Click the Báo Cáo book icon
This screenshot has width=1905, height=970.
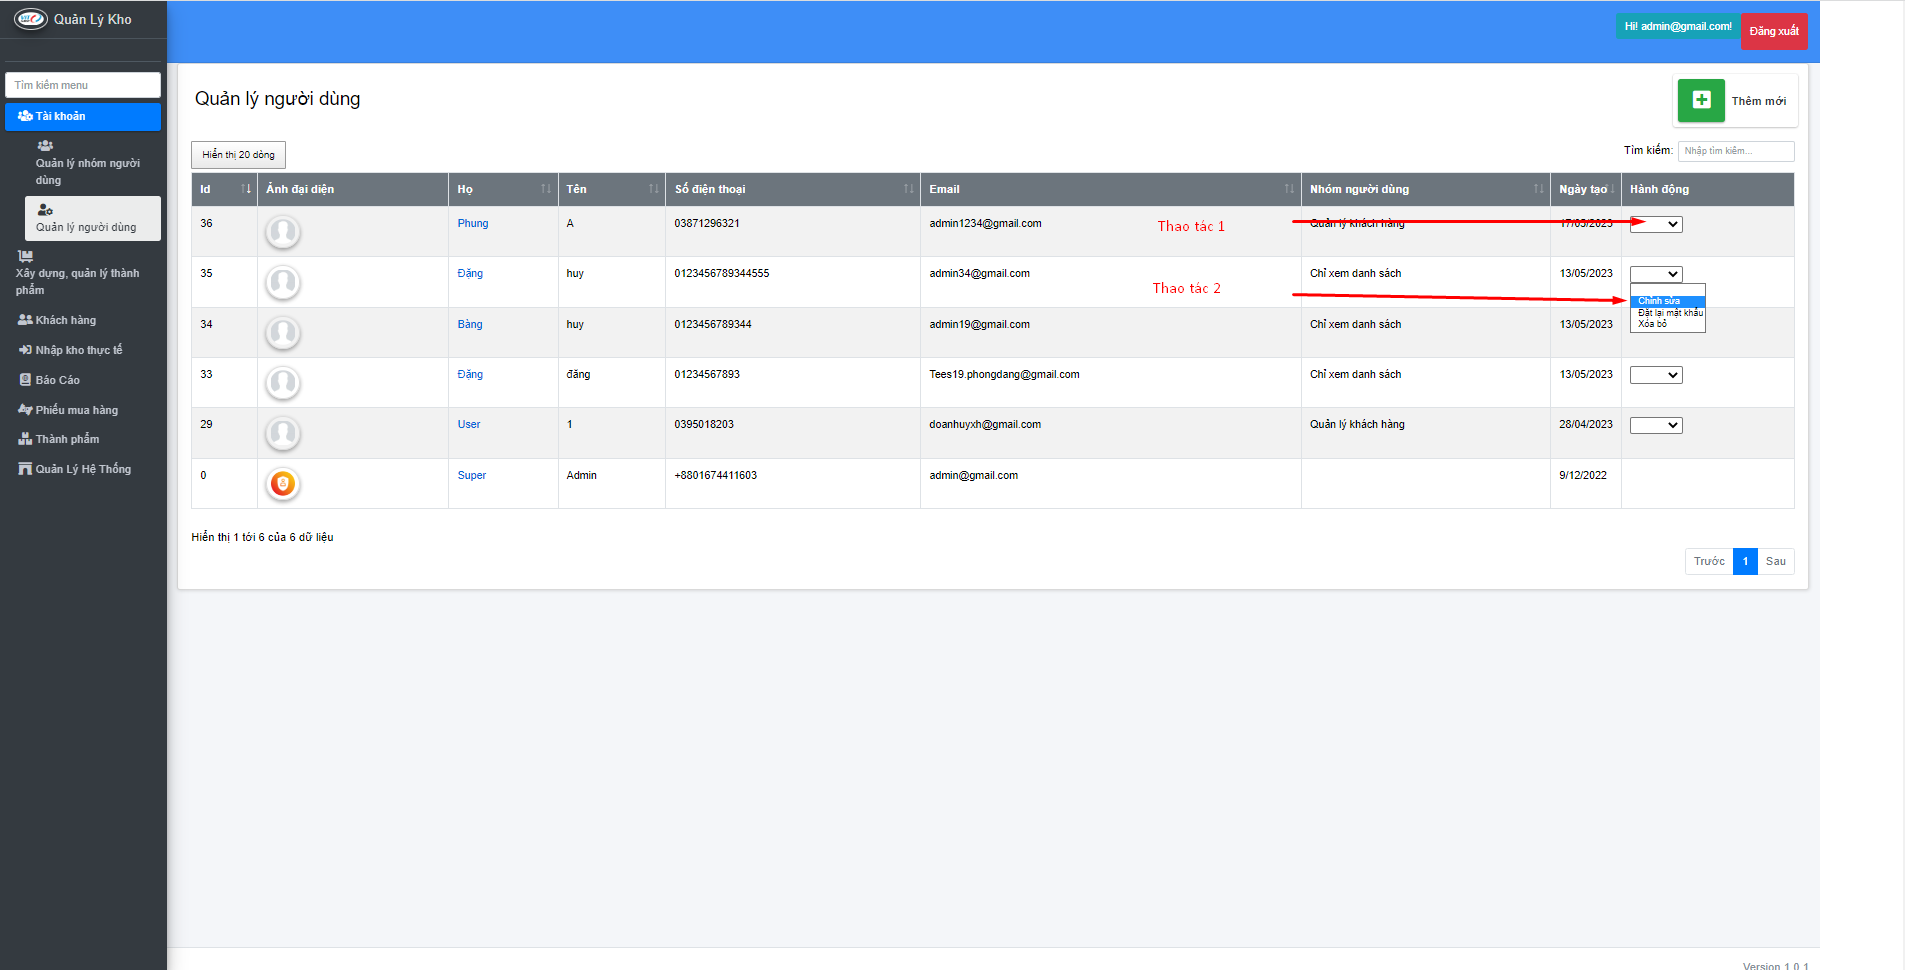tap(26, 380)
